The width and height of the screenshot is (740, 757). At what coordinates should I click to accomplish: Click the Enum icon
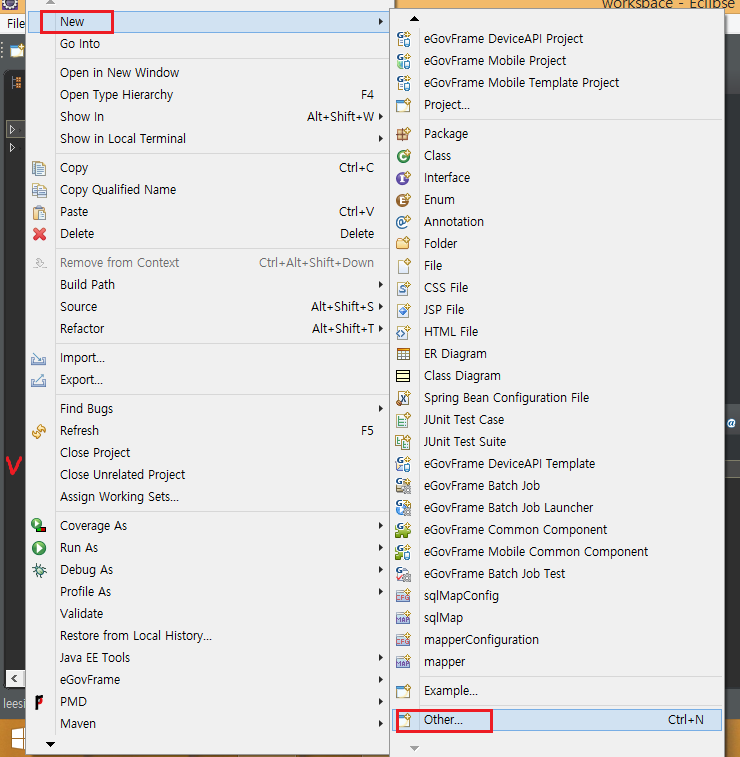[404, 199]
